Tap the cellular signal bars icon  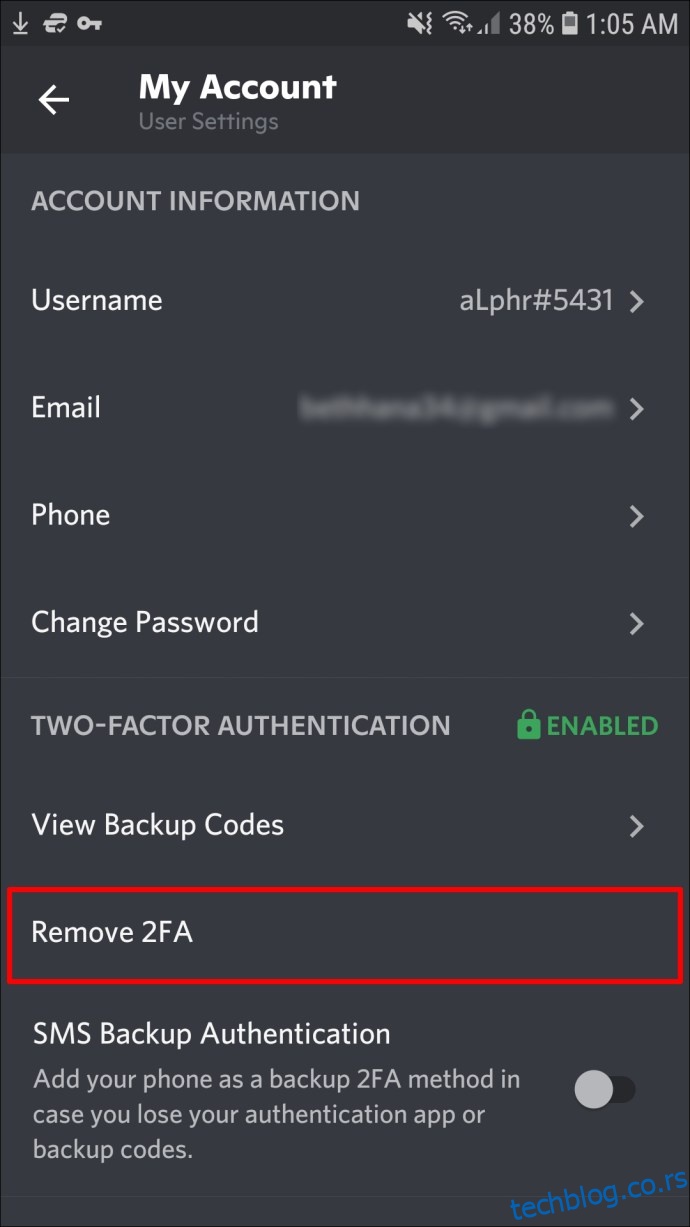(488, 23)
